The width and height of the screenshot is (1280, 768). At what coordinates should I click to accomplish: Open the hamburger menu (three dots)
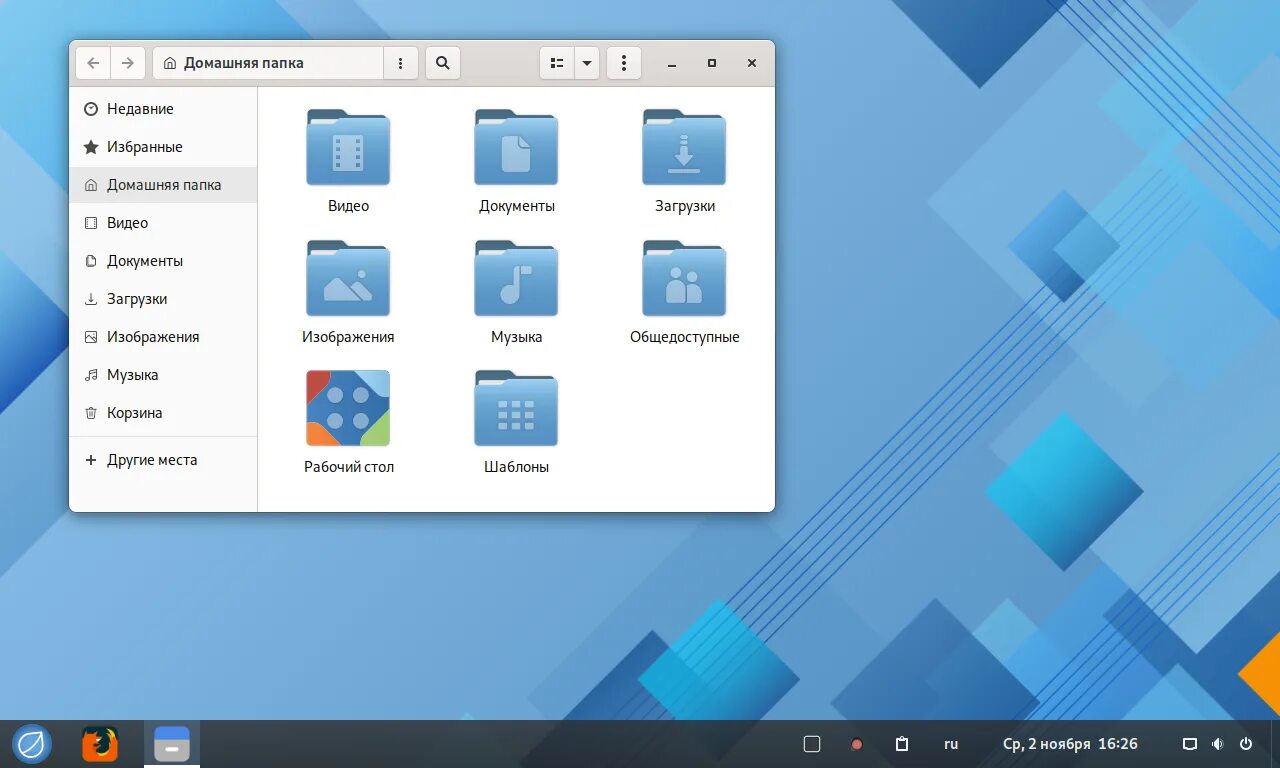(x=624, y=62)
